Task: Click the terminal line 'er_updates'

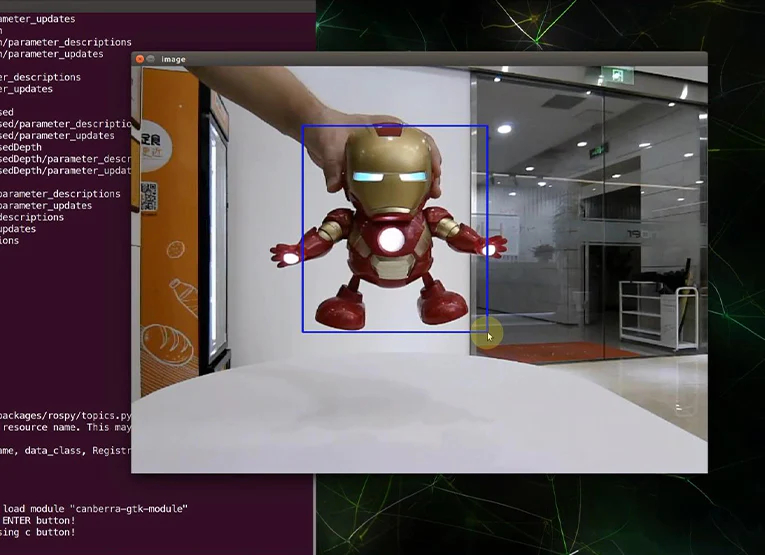Action: [26, 89]
